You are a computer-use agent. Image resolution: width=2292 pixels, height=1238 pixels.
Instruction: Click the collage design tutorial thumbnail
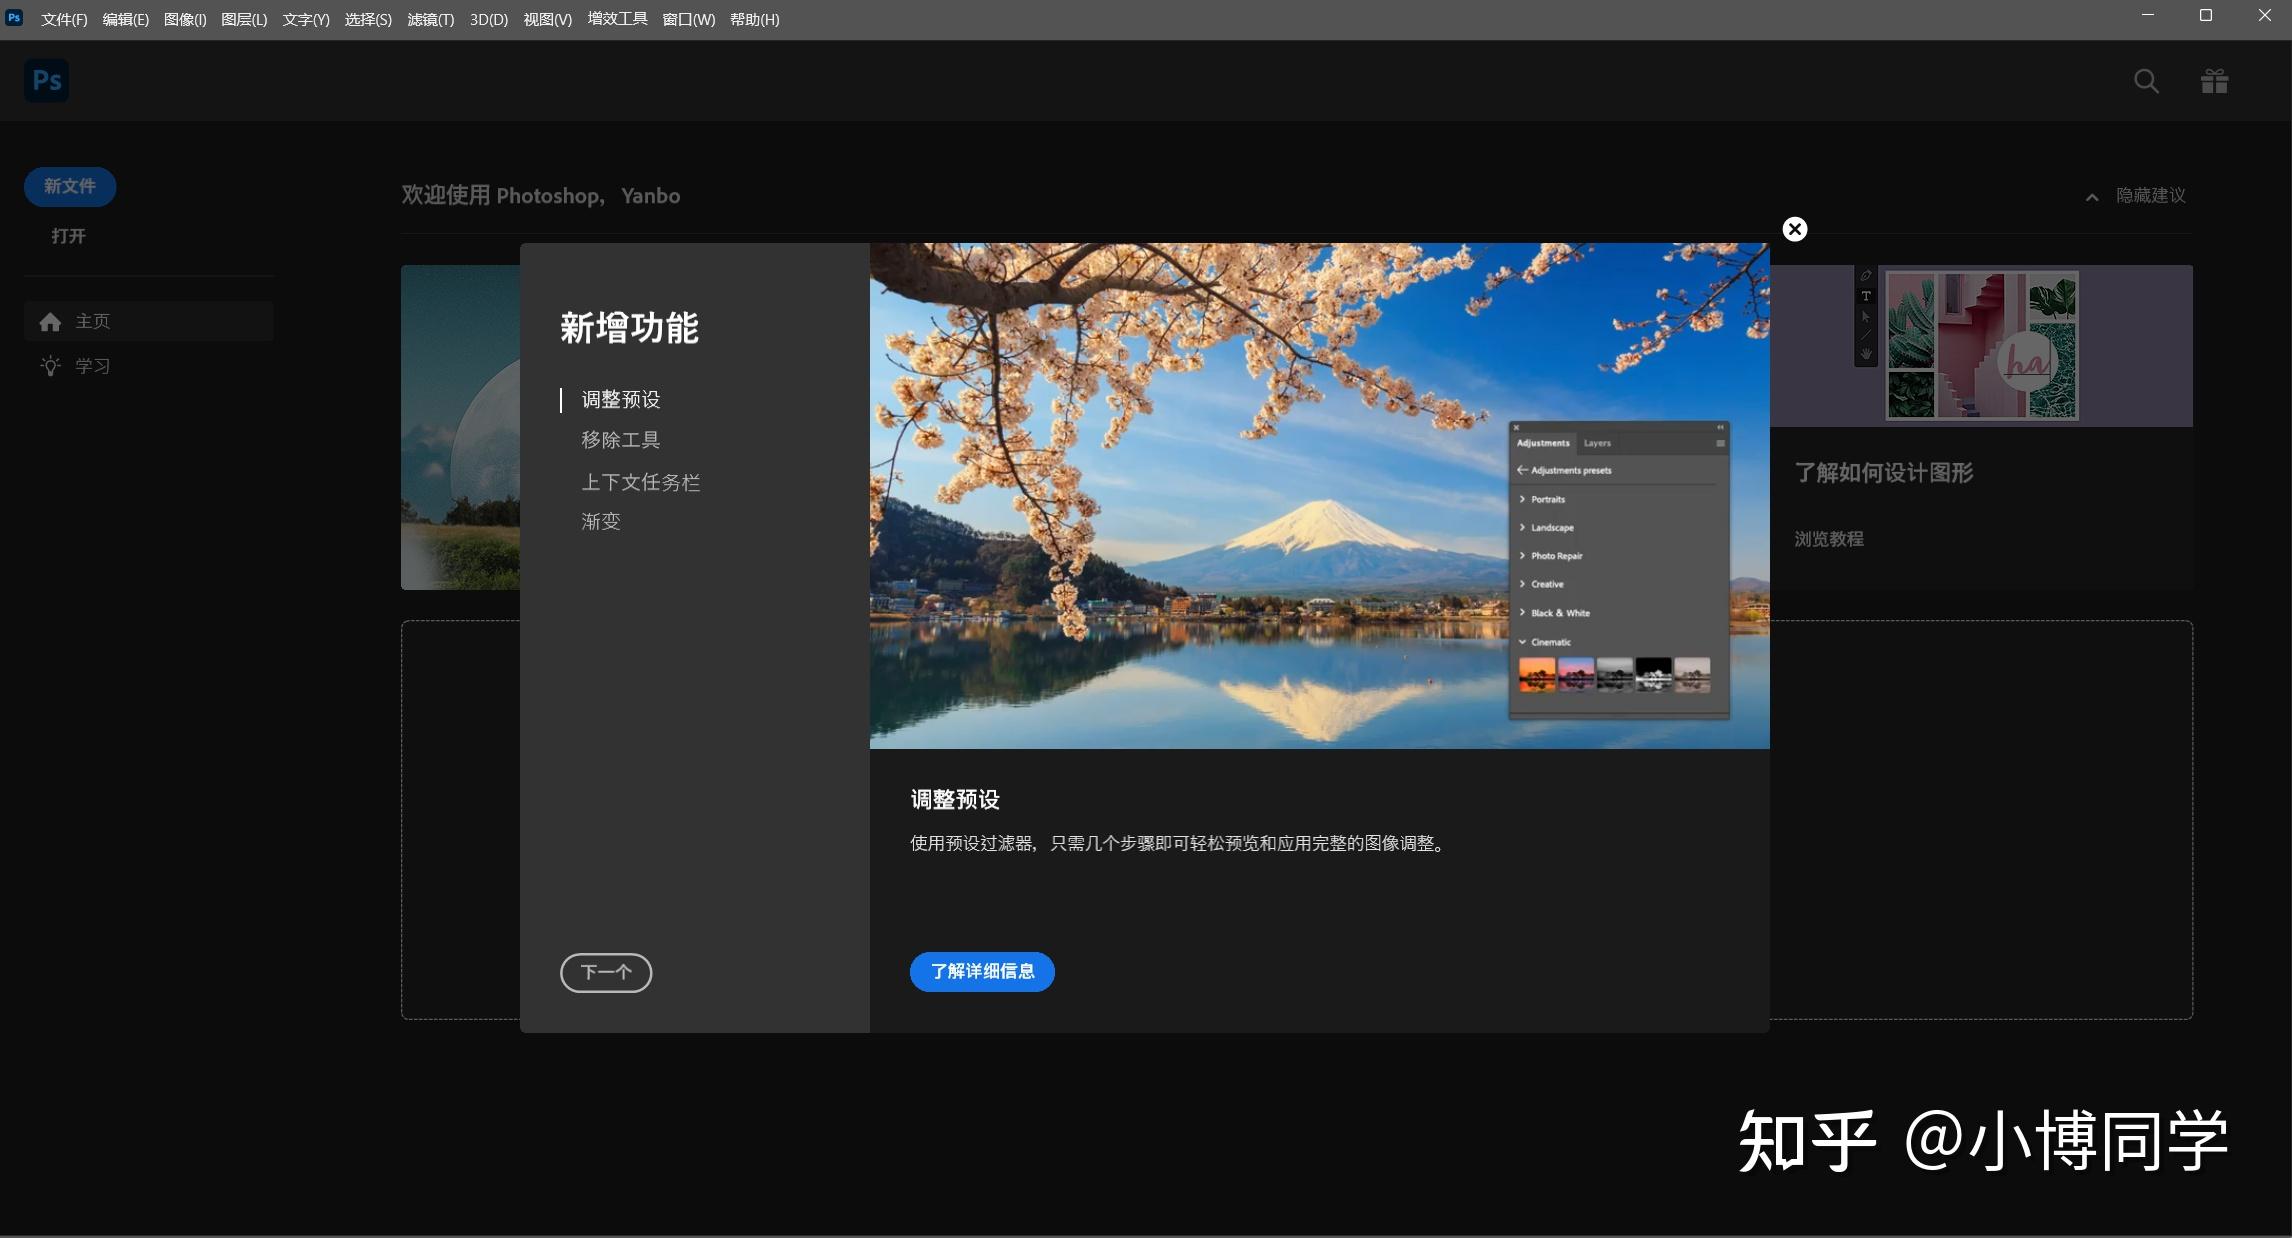(x=1981, y=345)
